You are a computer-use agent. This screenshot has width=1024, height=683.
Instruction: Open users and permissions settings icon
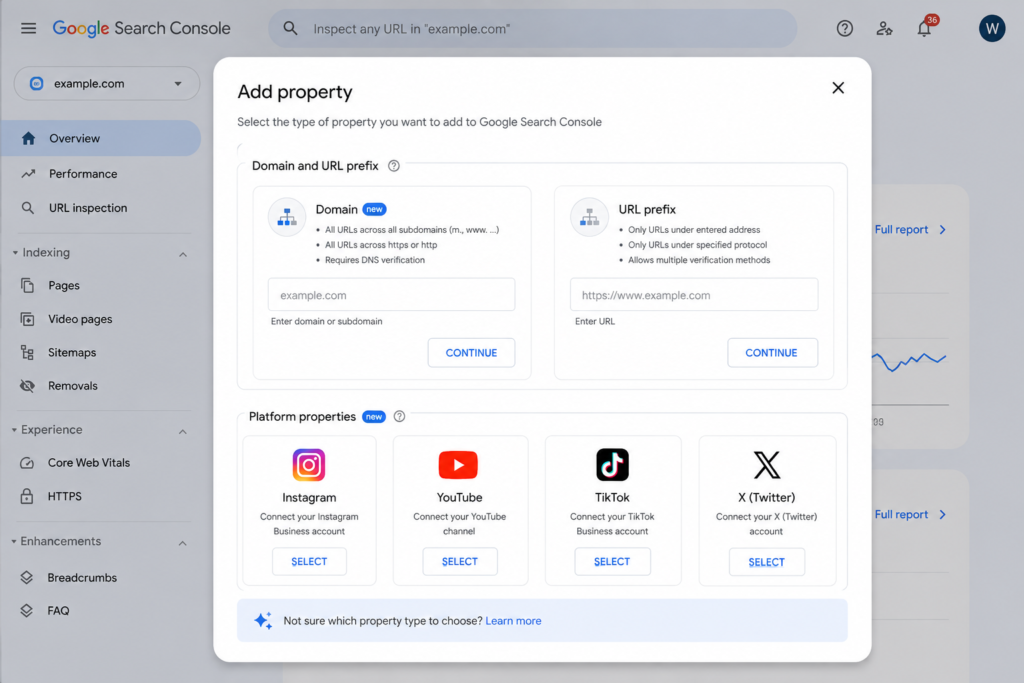(x=884, y=28)
